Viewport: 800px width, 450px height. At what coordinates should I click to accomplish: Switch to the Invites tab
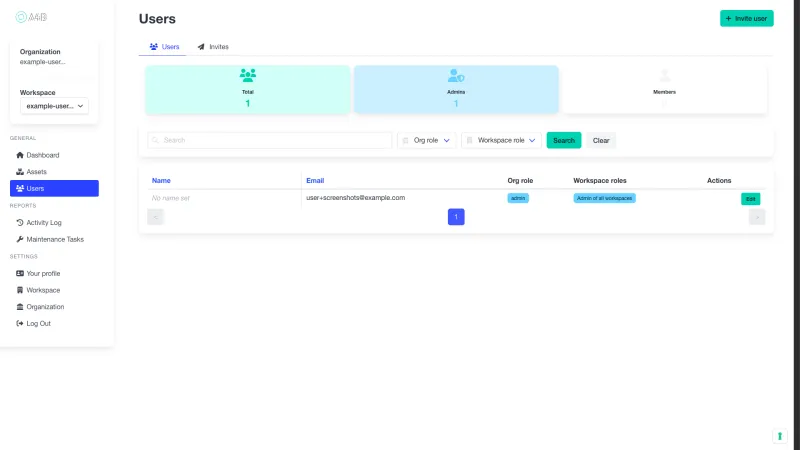213,46
